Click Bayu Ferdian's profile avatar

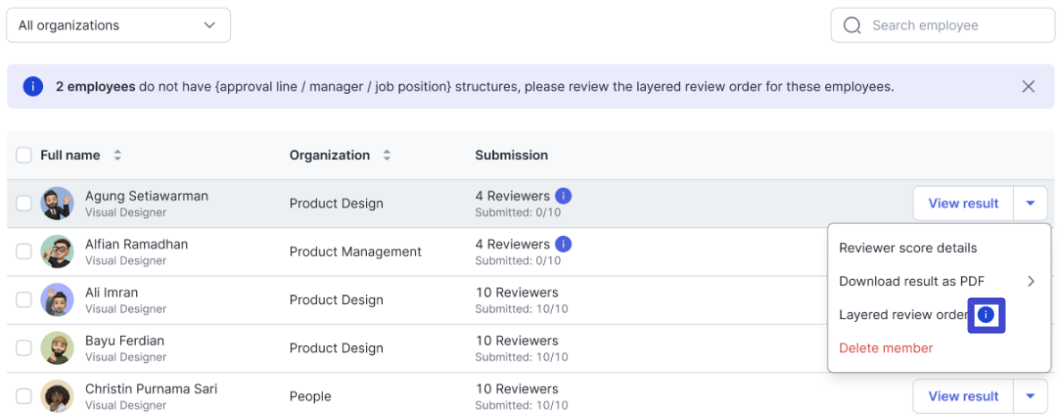click(57, 348)
